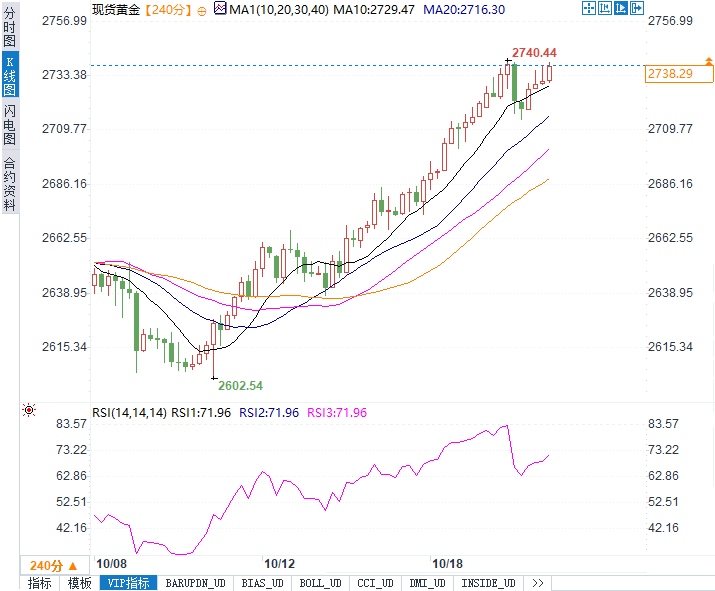Click the 【240分】 period label in chart header
Screen dimensions: 715x591
pyautogui.click(x=165, y=9)
